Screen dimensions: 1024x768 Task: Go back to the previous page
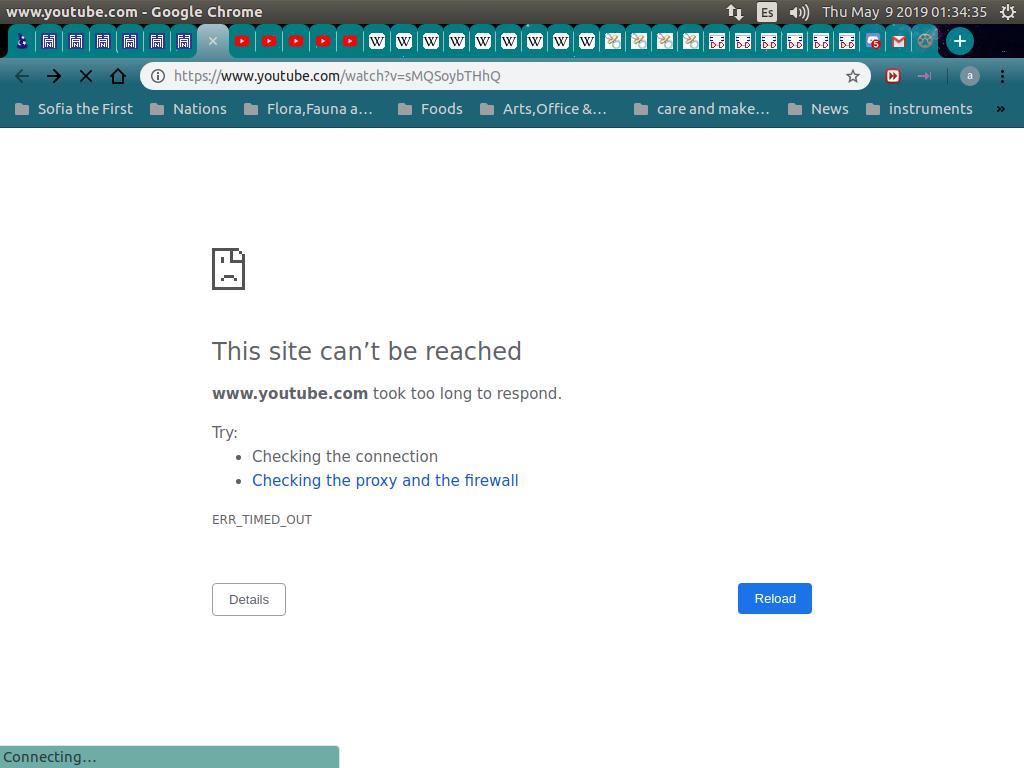22,76
